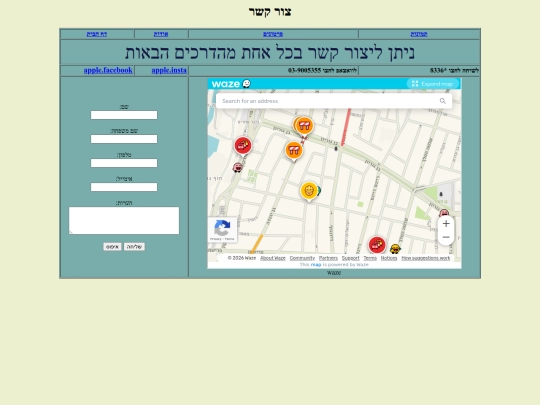The width and height of the screenshot is (540, 405).
Task: Zoom out with the map minus button
Action: pos(446,237)
